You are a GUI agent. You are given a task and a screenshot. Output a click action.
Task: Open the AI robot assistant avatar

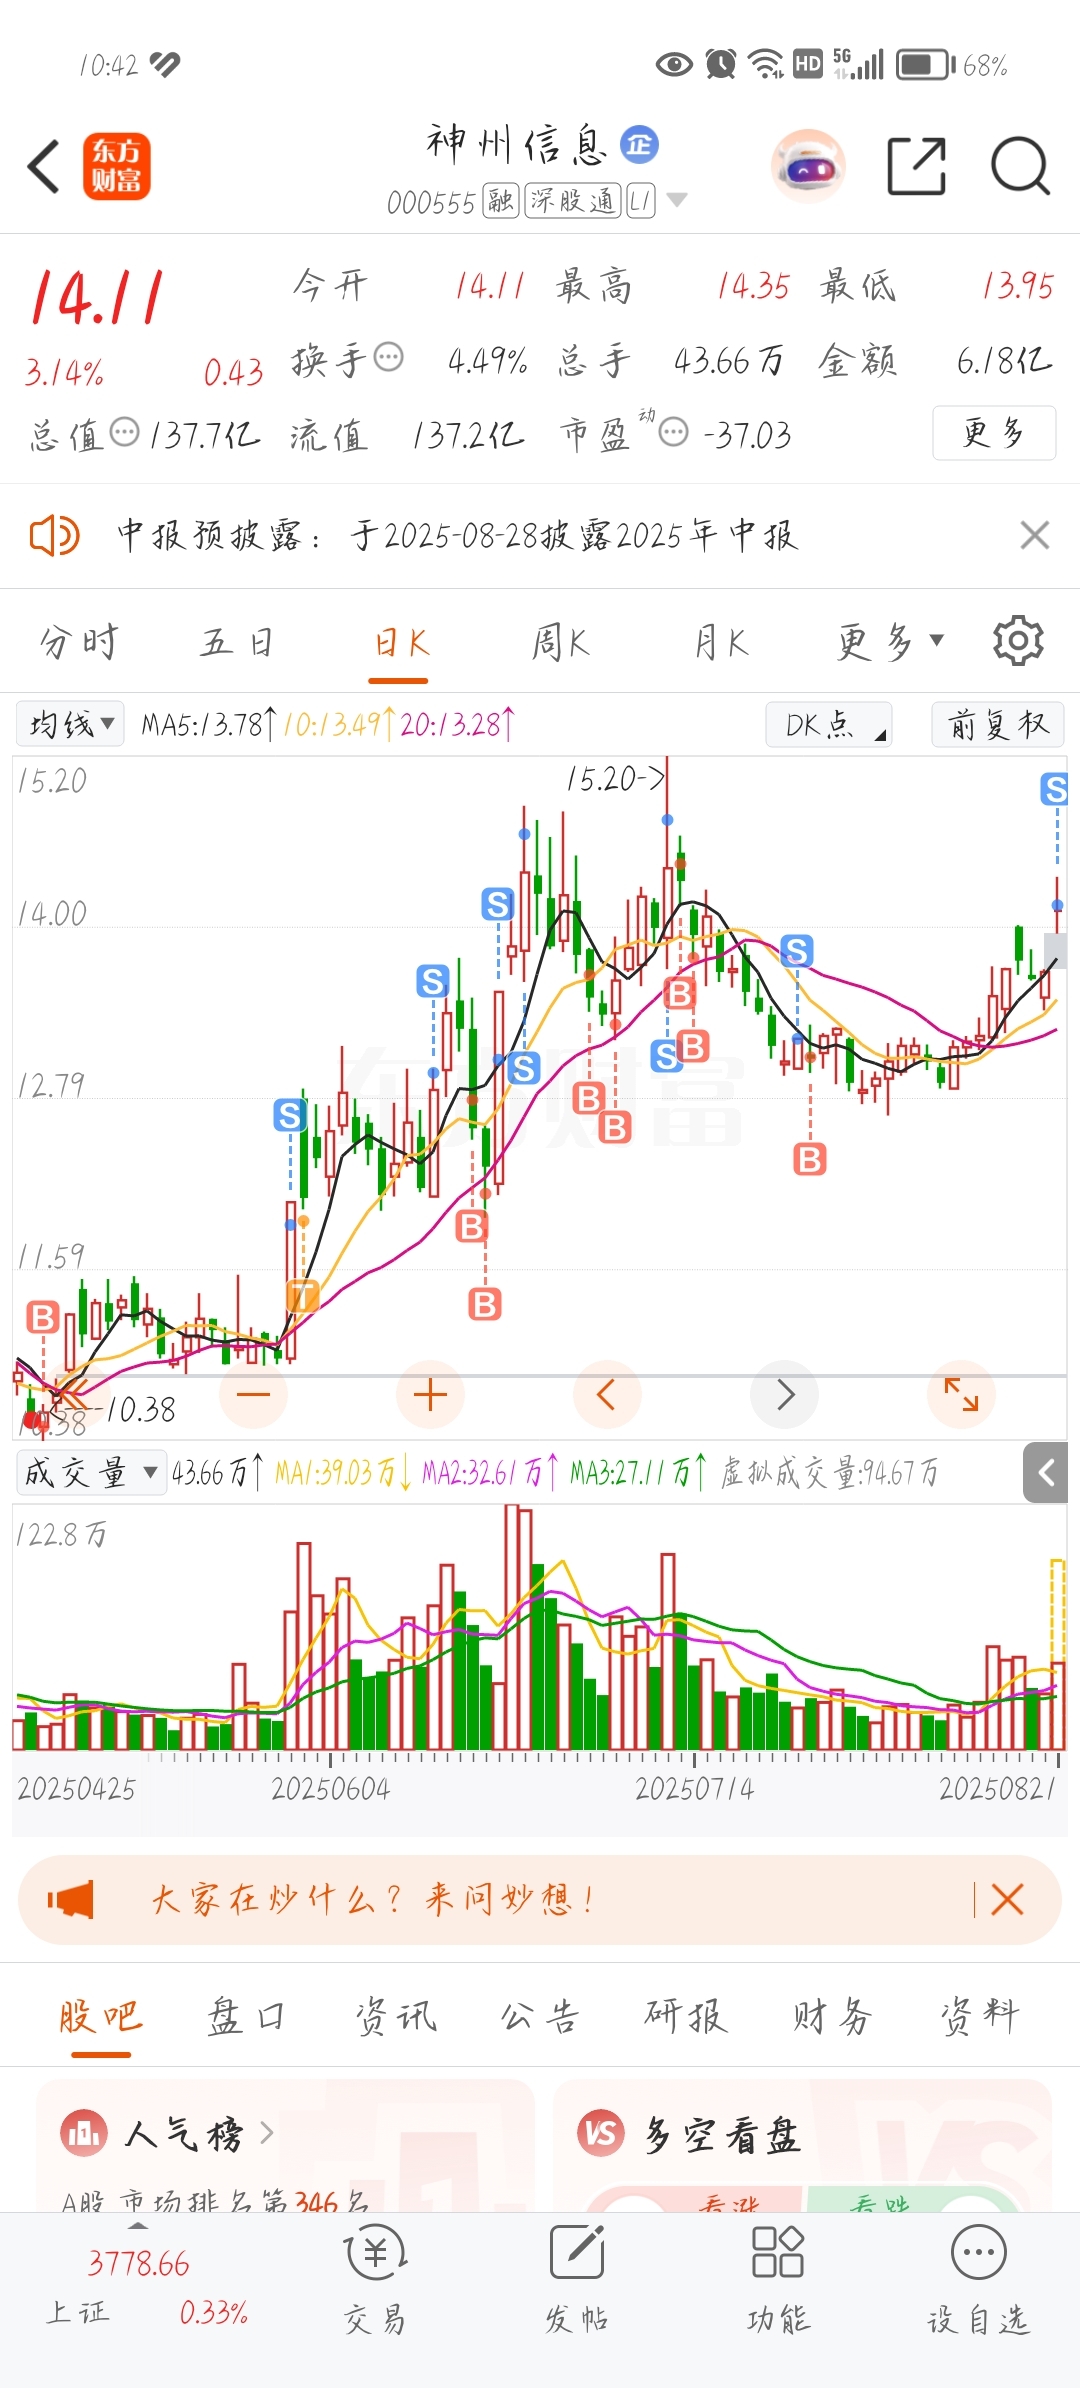[808, 166]
